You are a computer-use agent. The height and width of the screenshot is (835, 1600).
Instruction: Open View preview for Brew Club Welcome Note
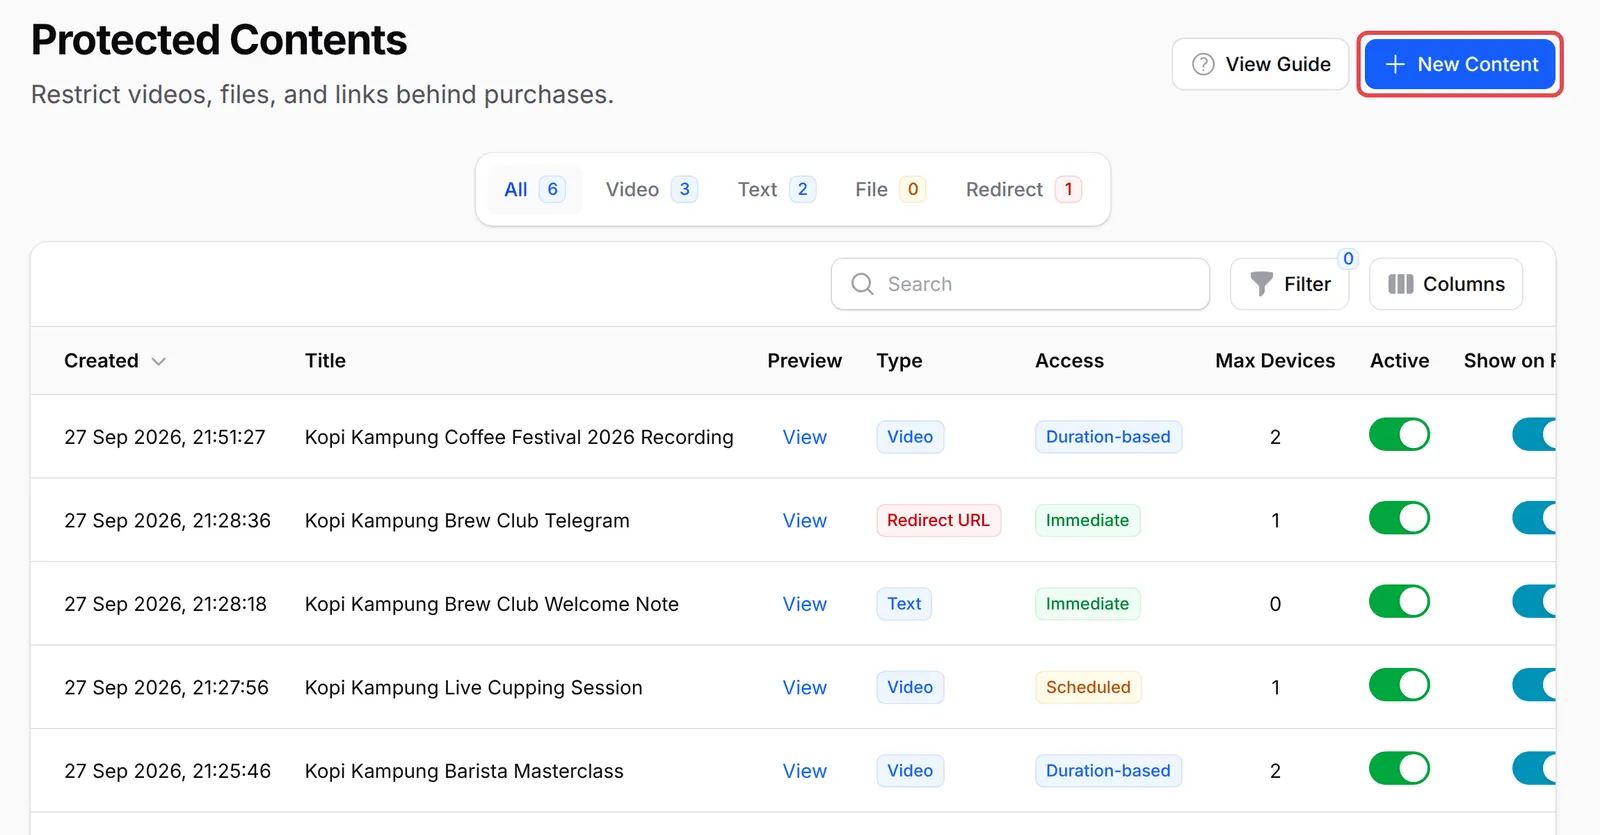tap(804, 604)
